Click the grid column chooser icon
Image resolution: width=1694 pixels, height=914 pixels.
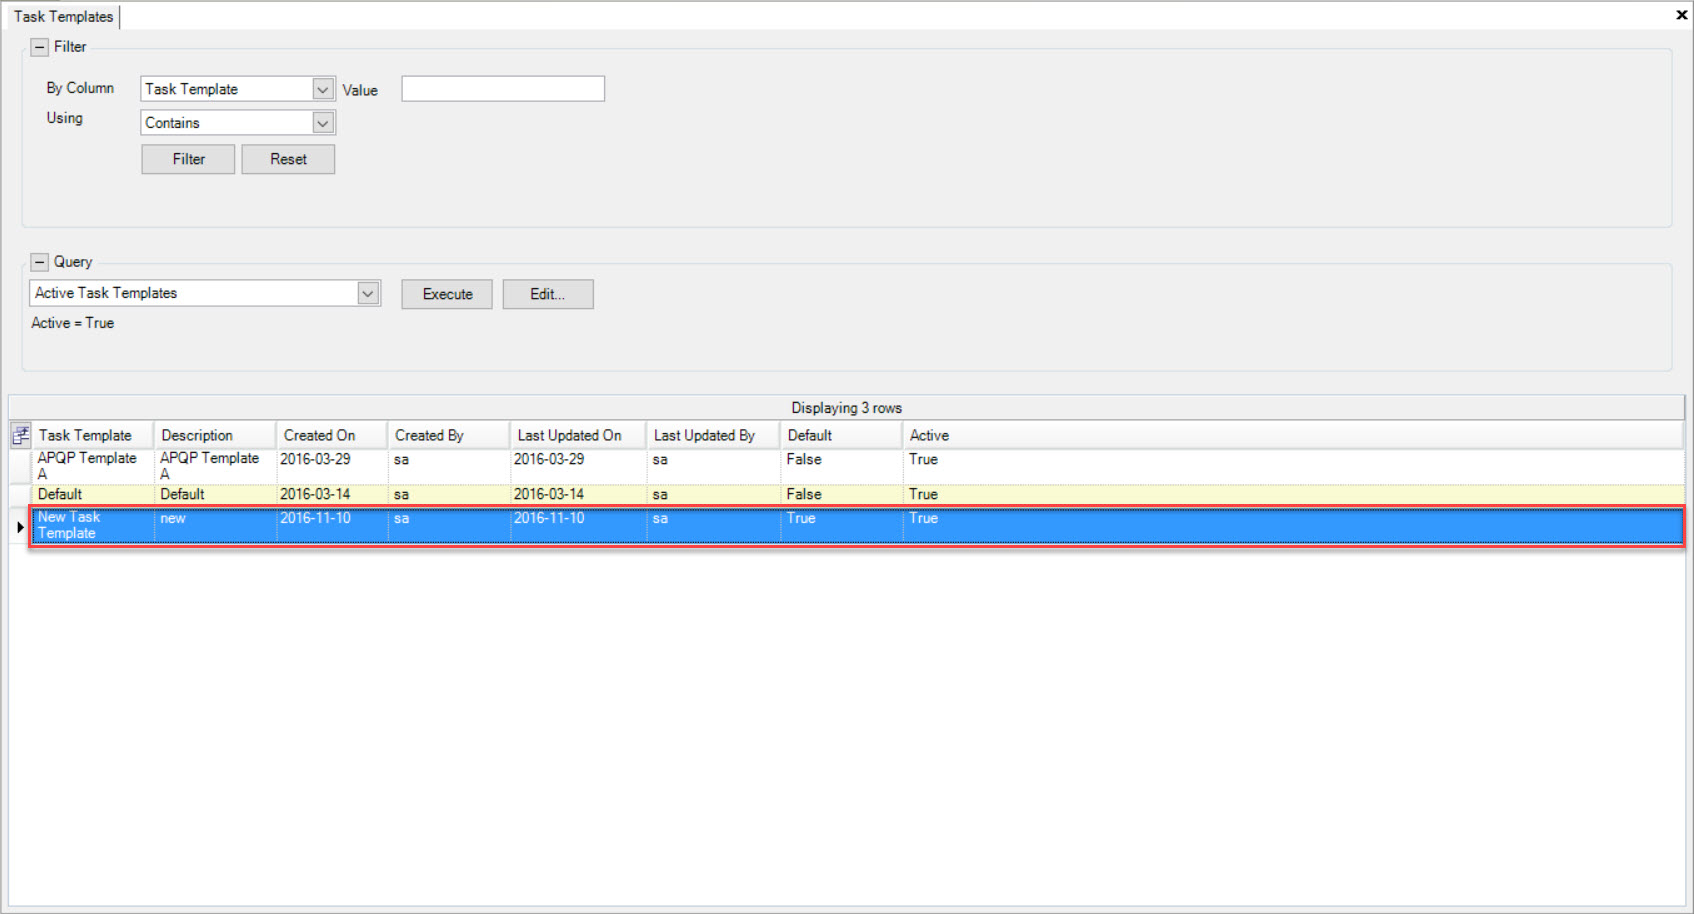click(x=20, y=435)
